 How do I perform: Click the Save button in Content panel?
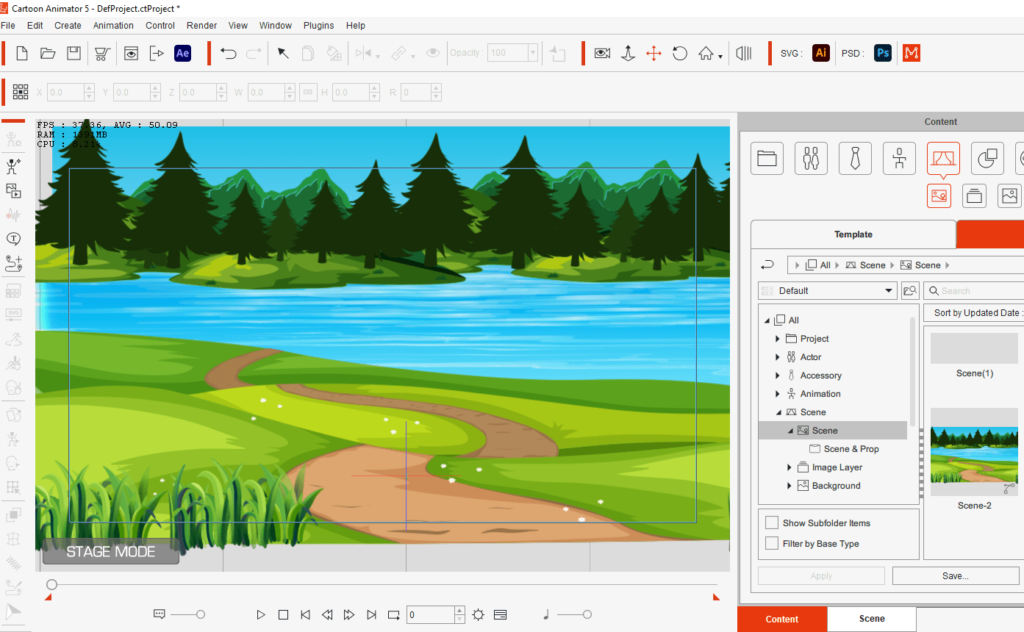954,575
